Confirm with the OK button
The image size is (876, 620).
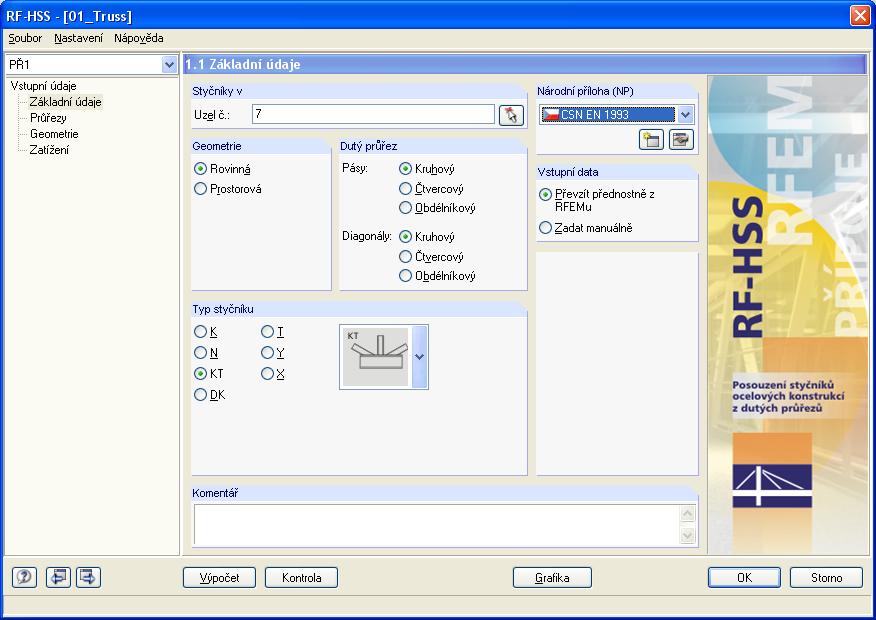[744, 578]
